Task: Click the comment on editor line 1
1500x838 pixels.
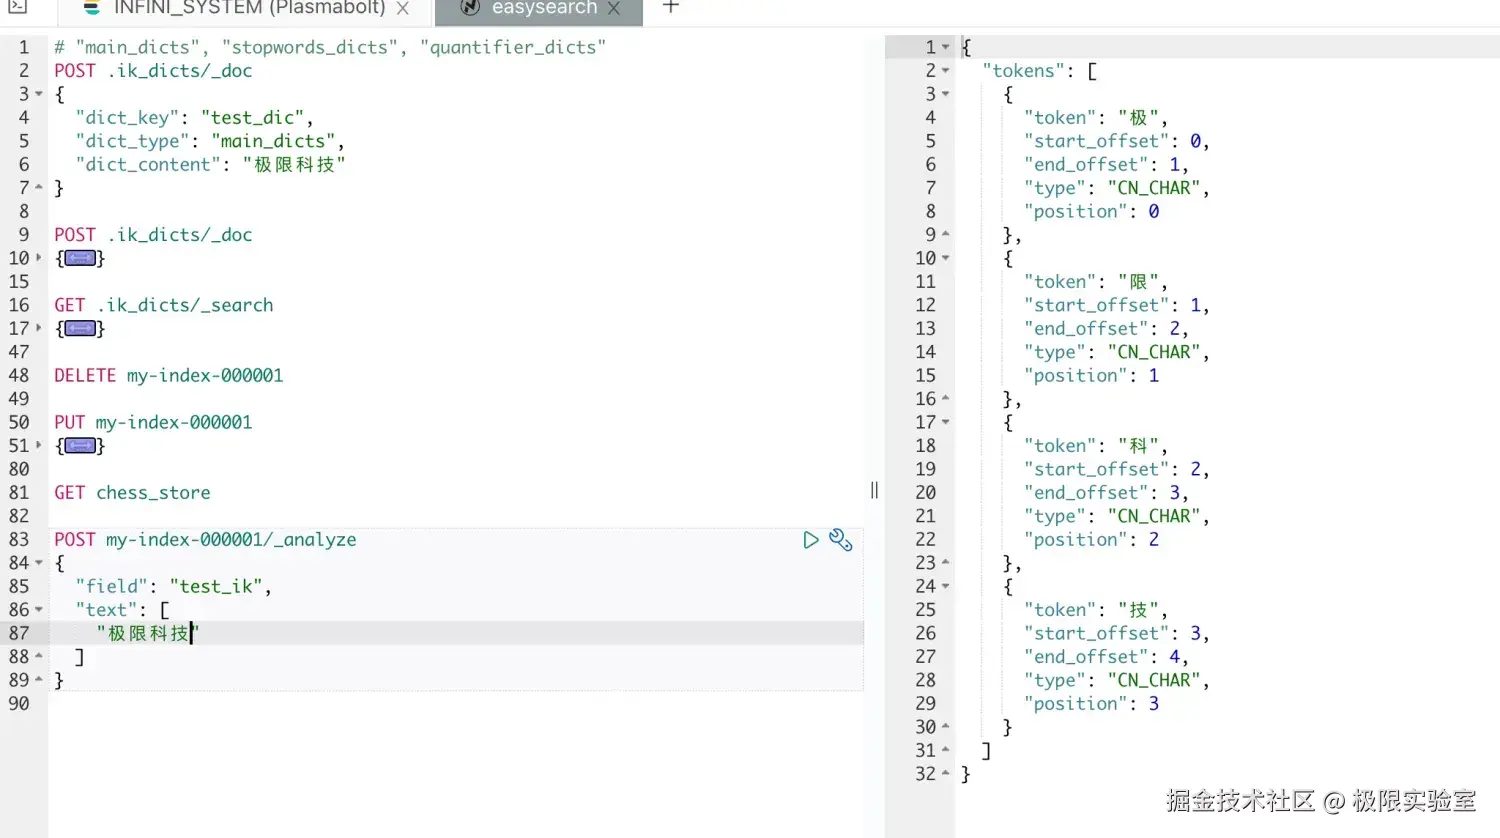Action: pyautogui.click(x=330, y=47)
